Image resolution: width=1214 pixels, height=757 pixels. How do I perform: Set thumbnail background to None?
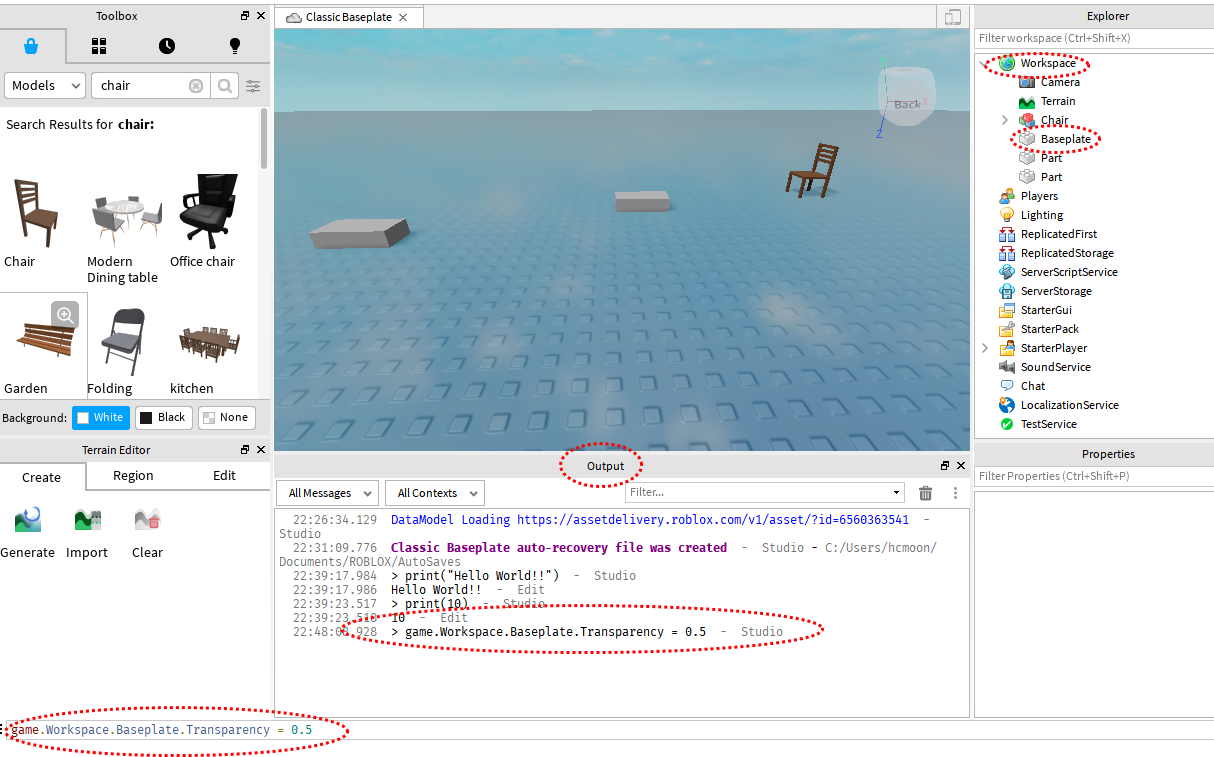tap(226, 418)
